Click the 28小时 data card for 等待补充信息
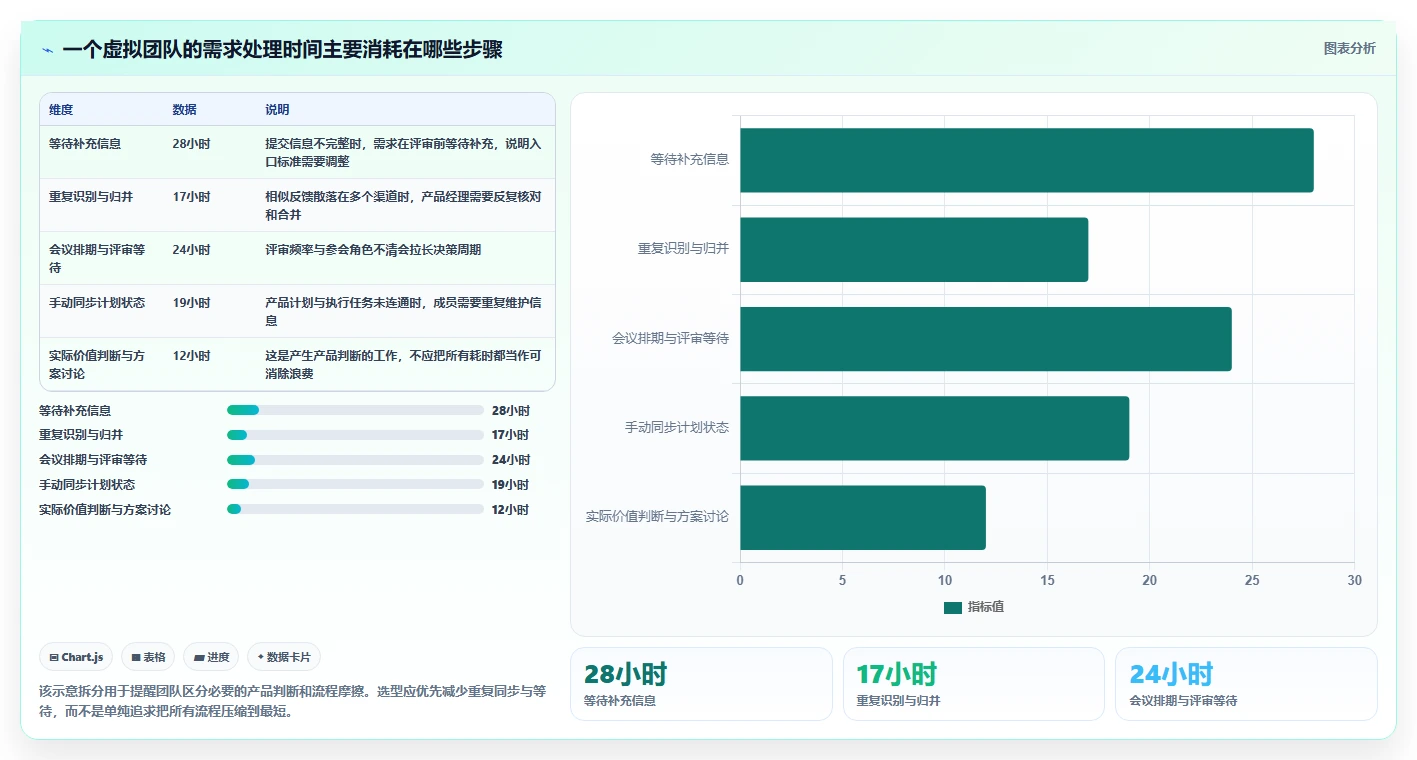1417x760 pixels. point(701,684)
